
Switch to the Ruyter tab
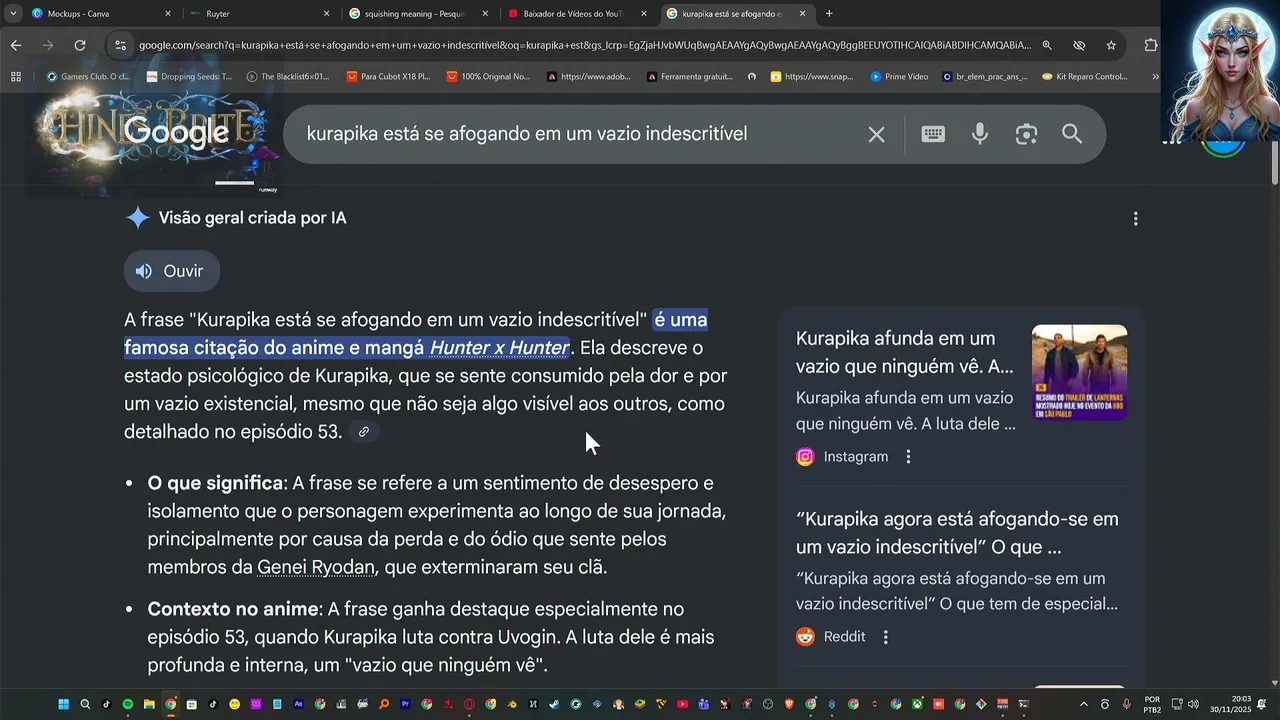coord(260,14)
